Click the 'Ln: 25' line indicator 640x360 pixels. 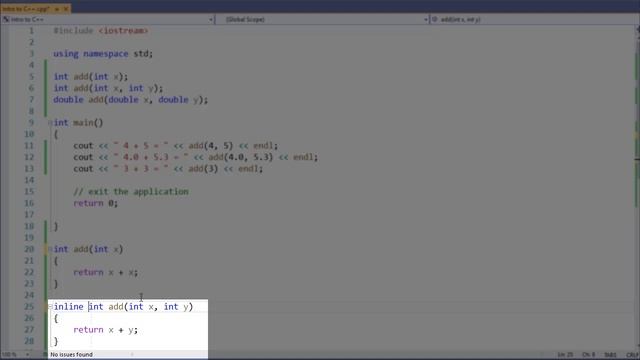pos(565,355)
